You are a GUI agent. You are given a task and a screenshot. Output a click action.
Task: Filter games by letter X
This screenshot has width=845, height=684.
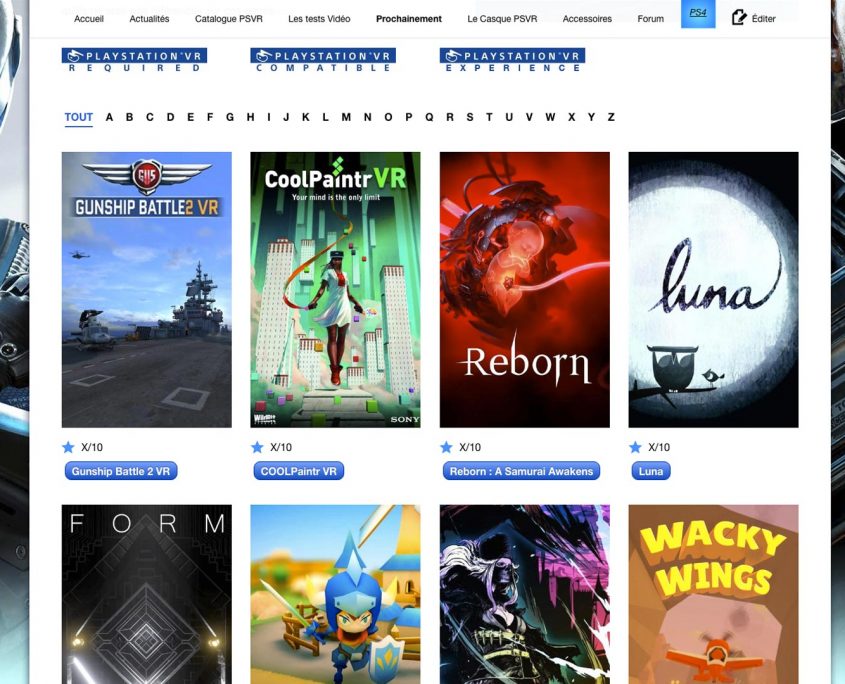pos(572,117)
